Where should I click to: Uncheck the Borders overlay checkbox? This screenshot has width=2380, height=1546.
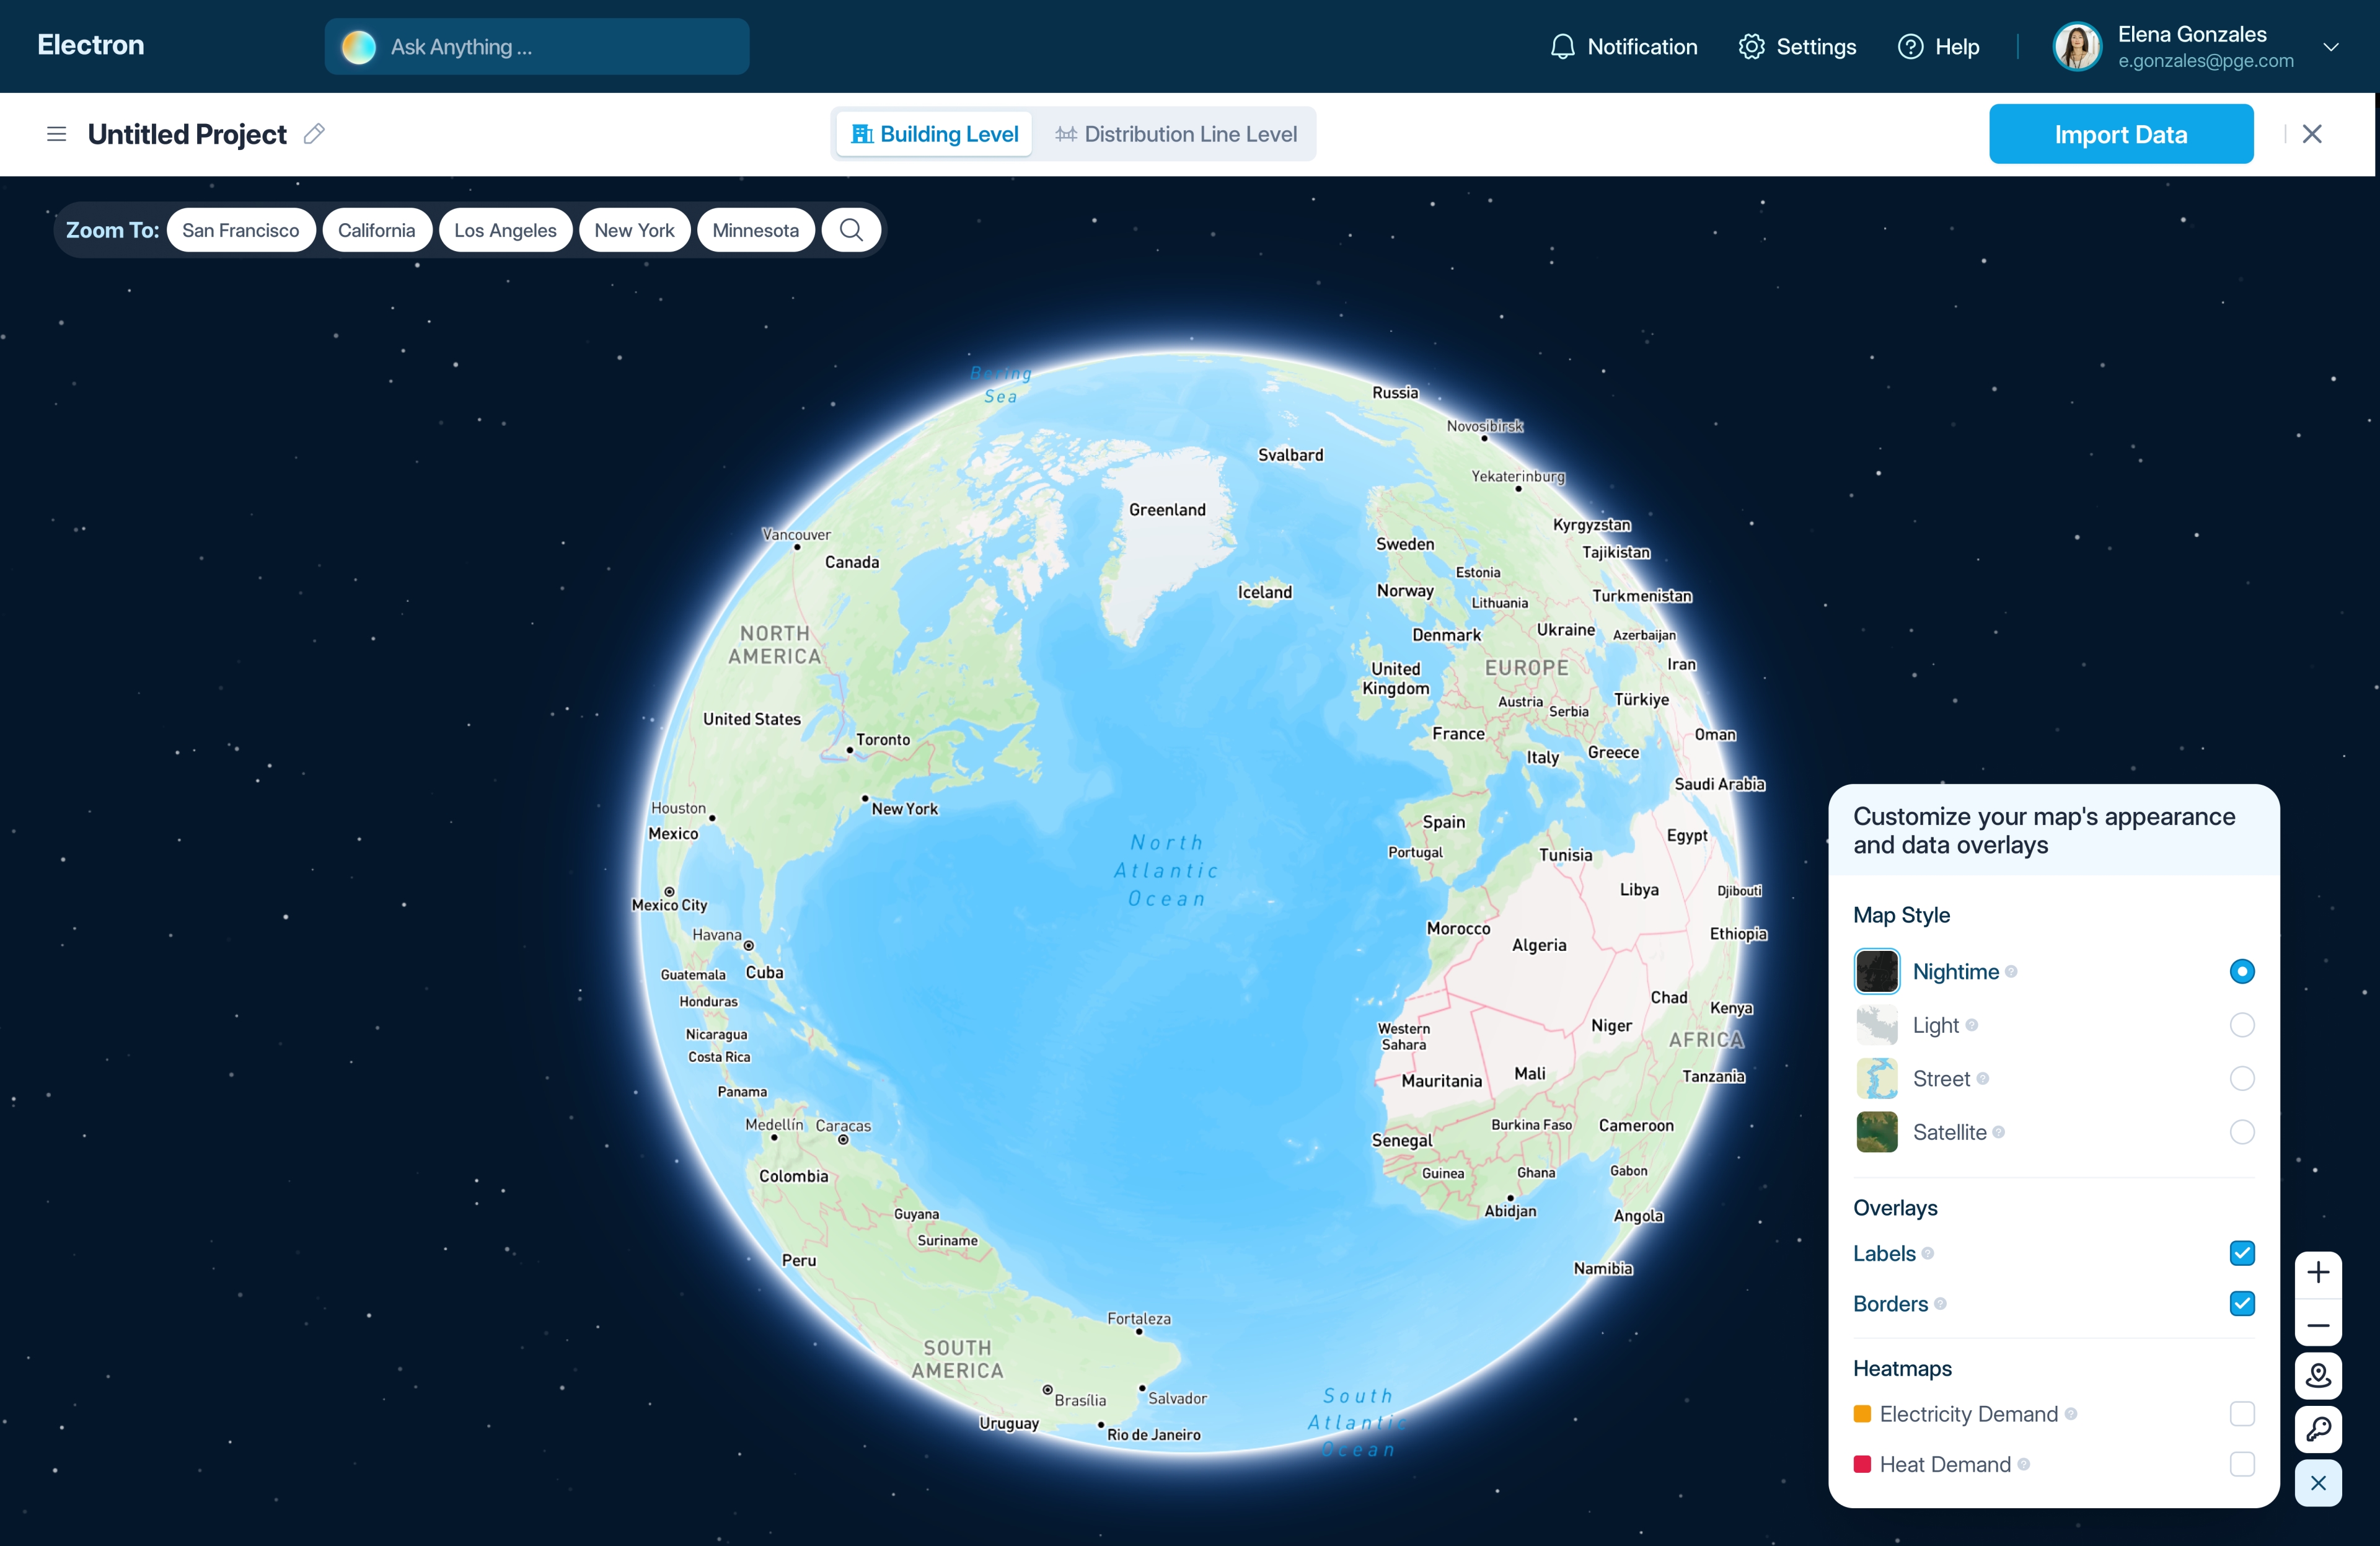tap(2242, 1303)
